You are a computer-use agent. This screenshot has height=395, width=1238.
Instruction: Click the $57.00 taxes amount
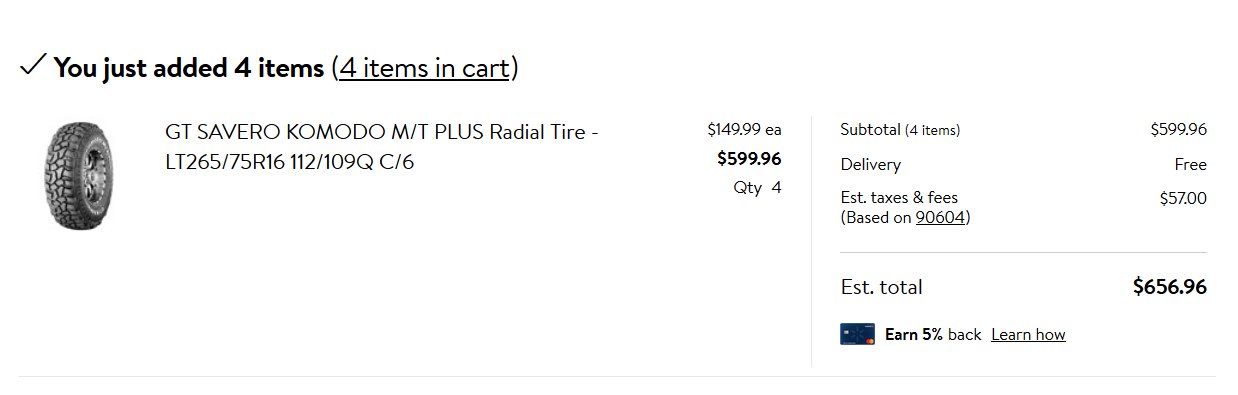pyautogui.click(x=1183, y=198)
